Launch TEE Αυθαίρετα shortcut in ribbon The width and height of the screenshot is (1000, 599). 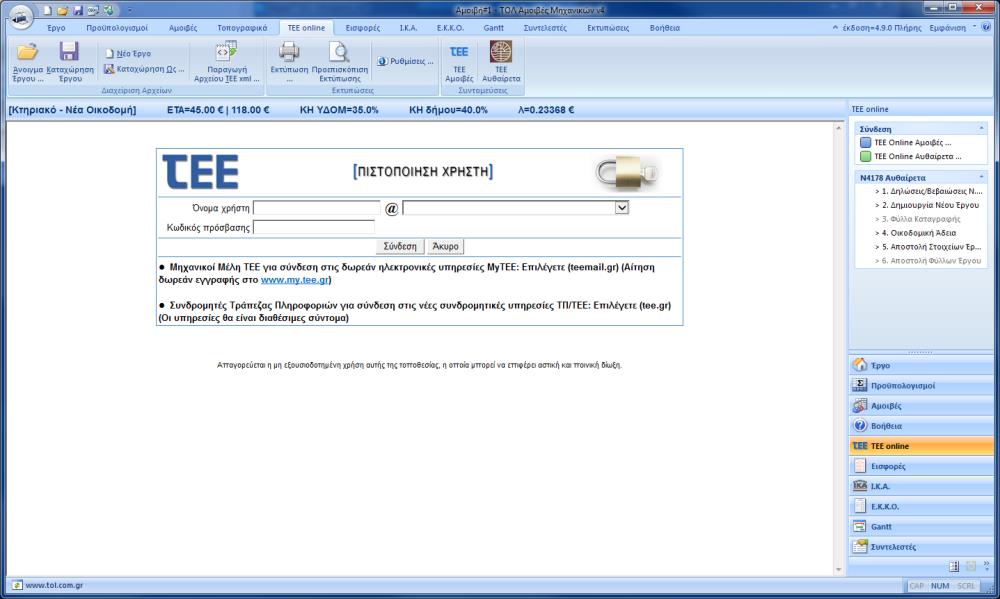(501, 62)
